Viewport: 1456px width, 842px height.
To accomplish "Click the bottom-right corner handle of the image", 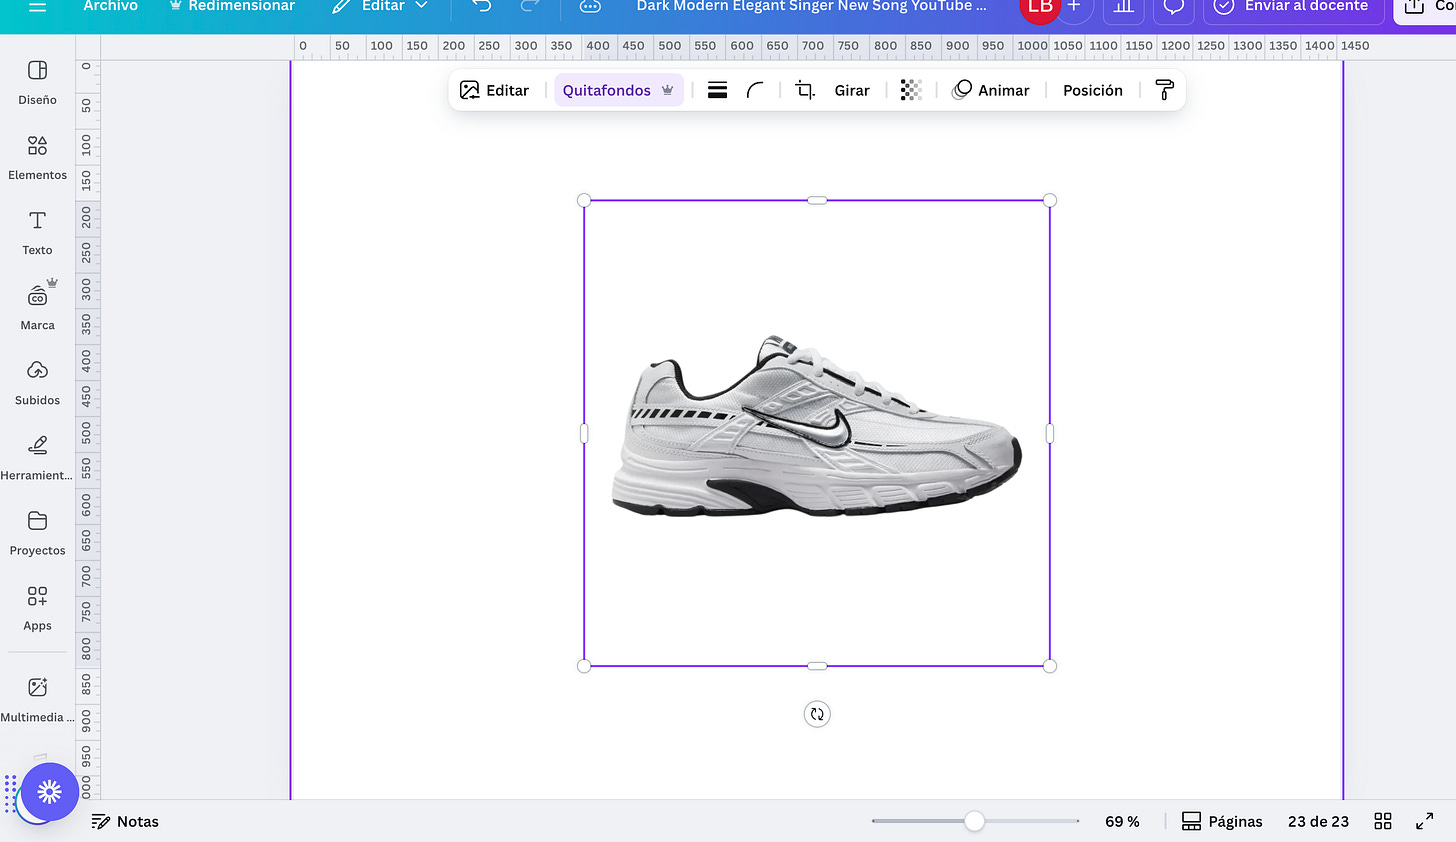I will coord(1050,666).
